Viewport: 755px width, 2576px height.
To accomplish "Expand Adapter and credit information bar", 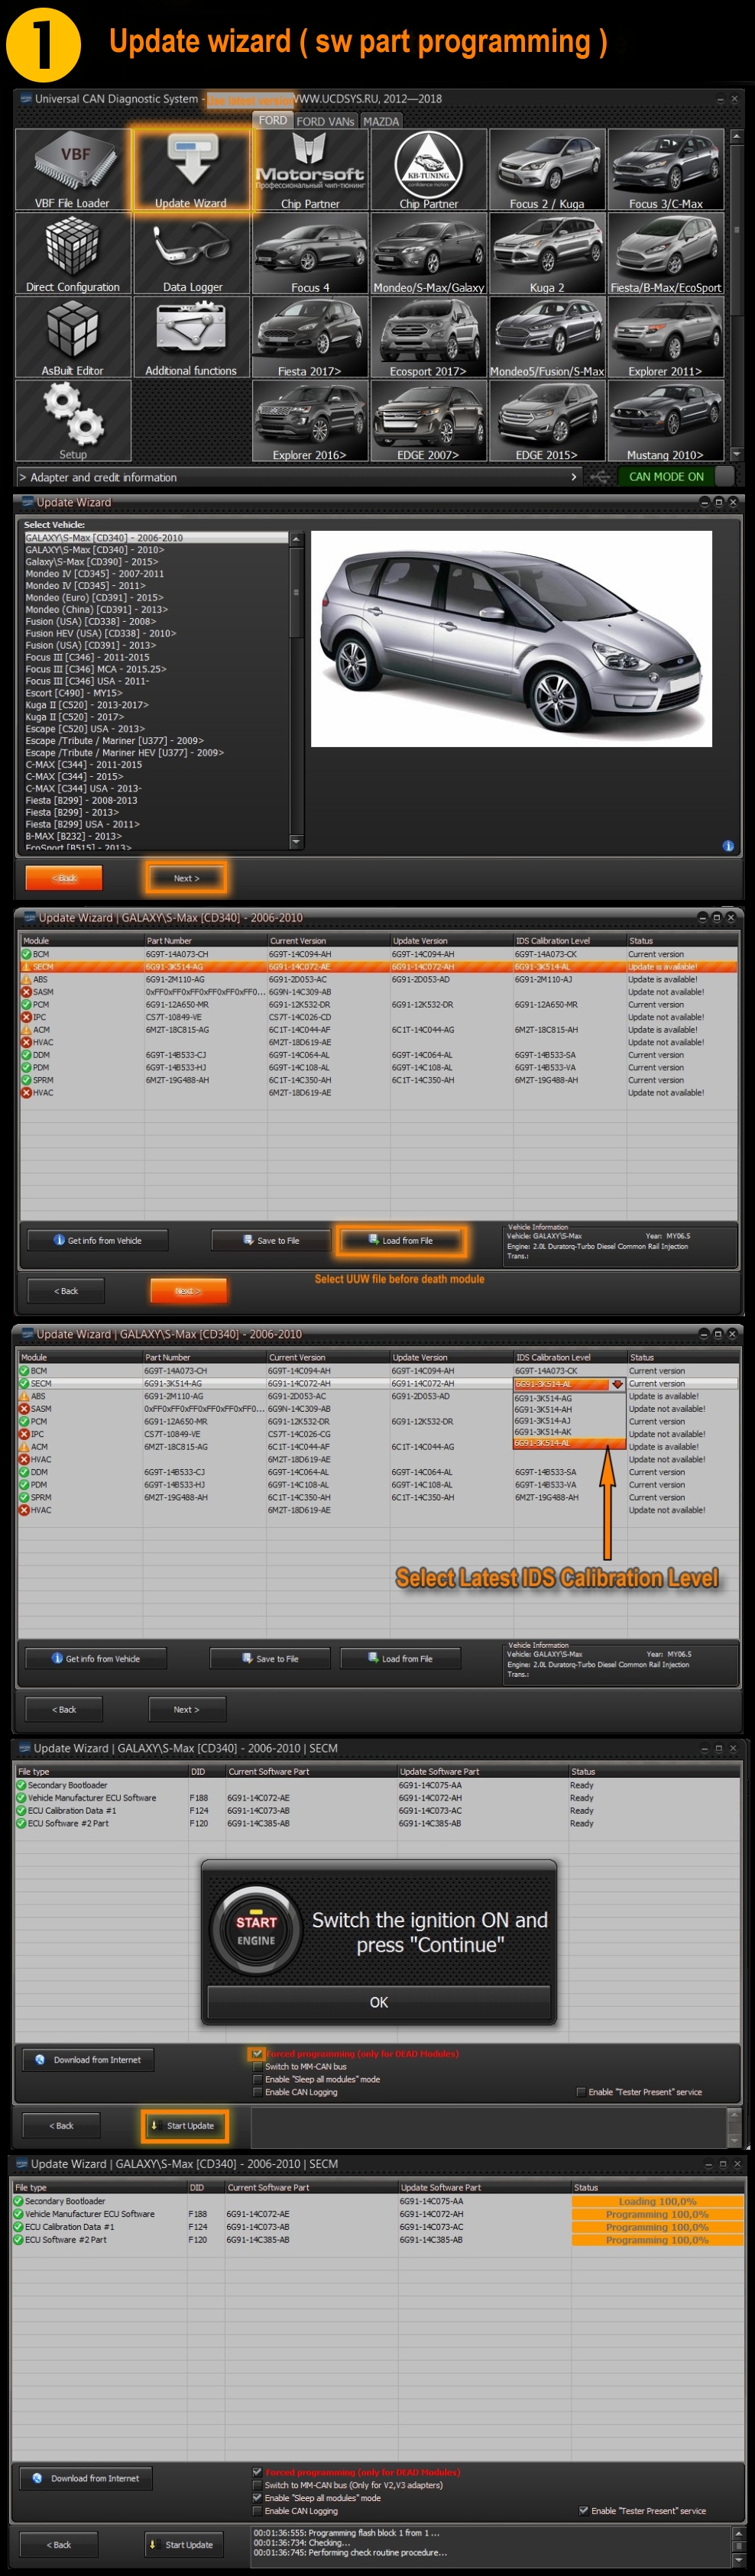I will (298, 477).
